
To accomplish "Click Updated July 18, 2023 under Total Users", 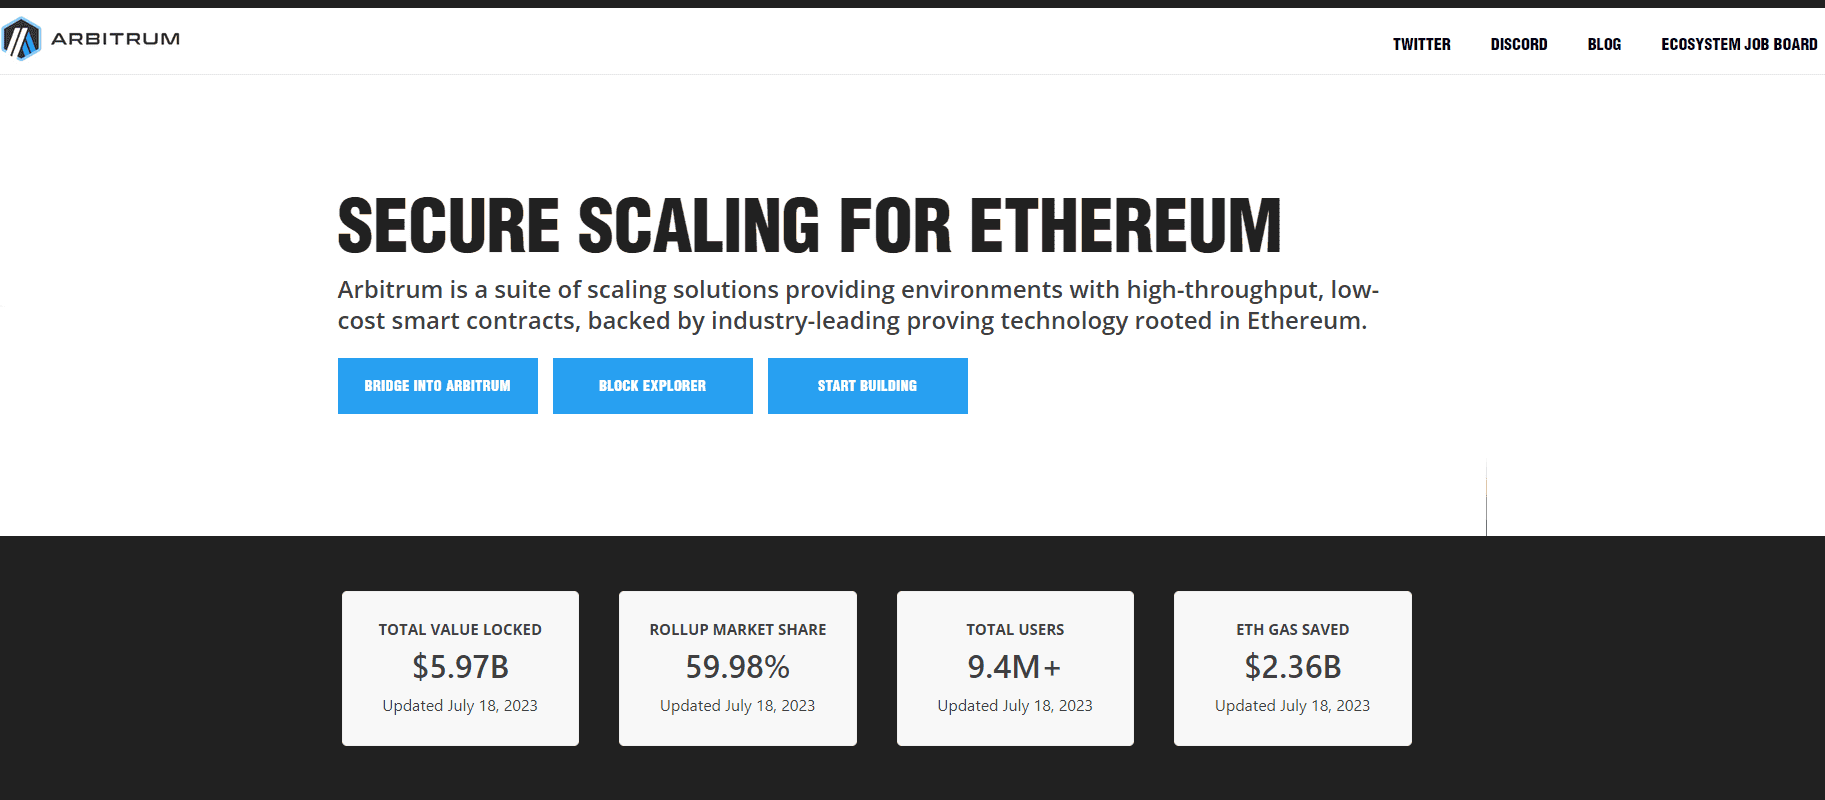I will pos(1015,706).
